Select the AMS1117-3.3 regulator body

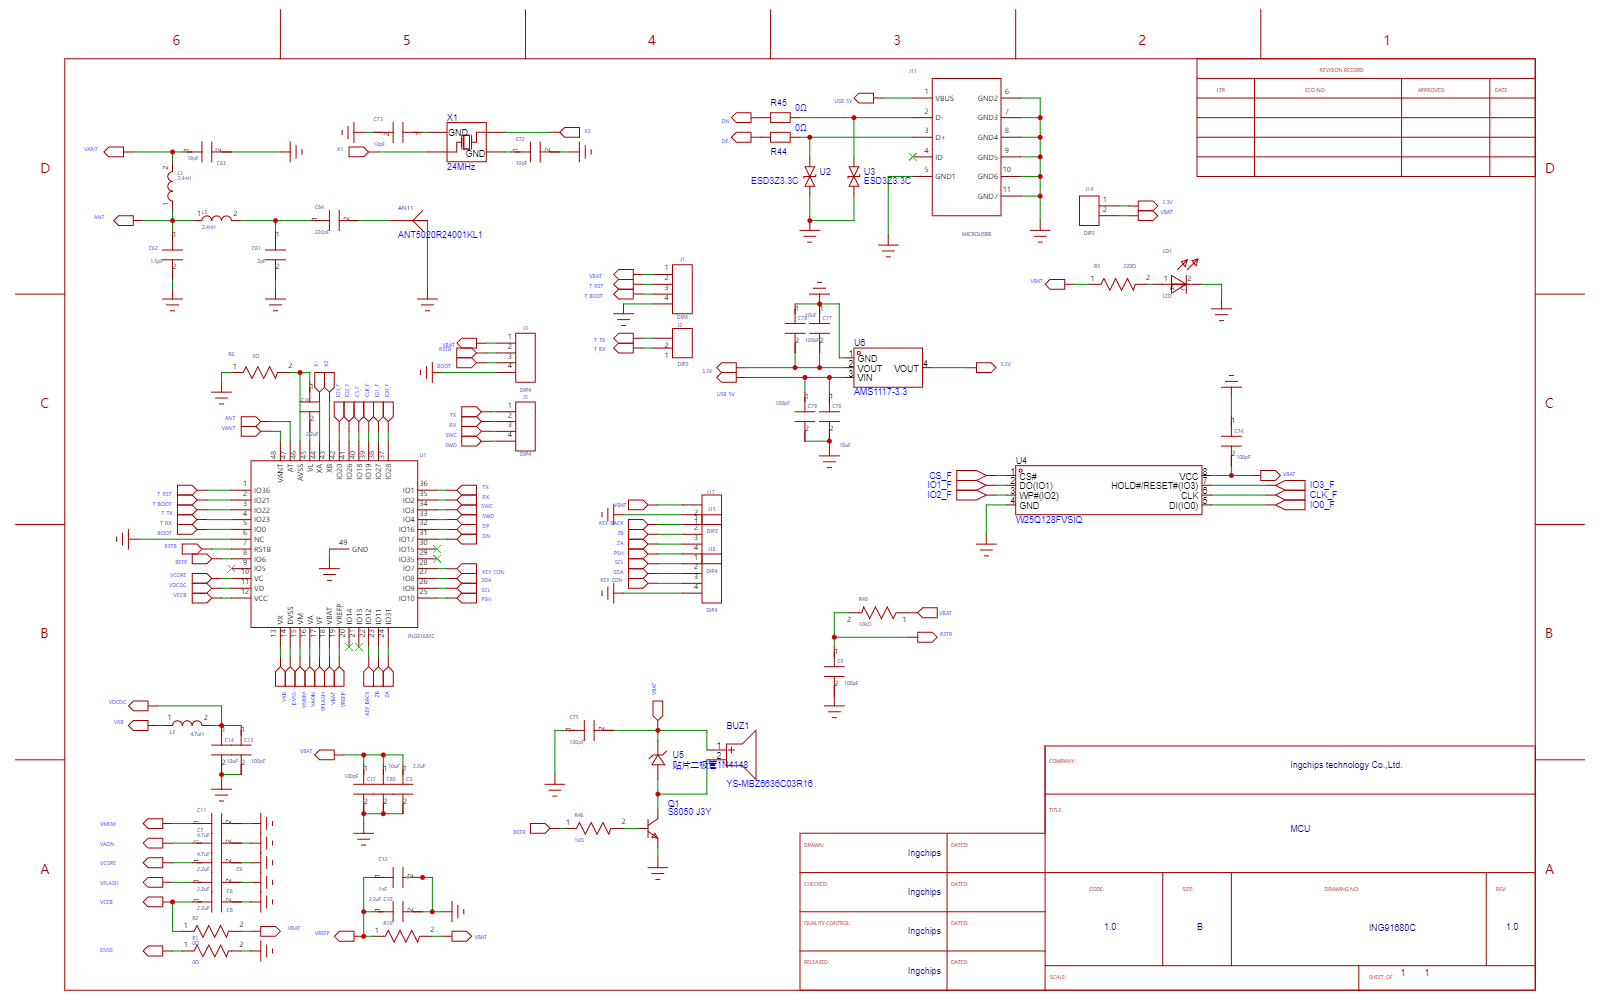tap(888, 367)
